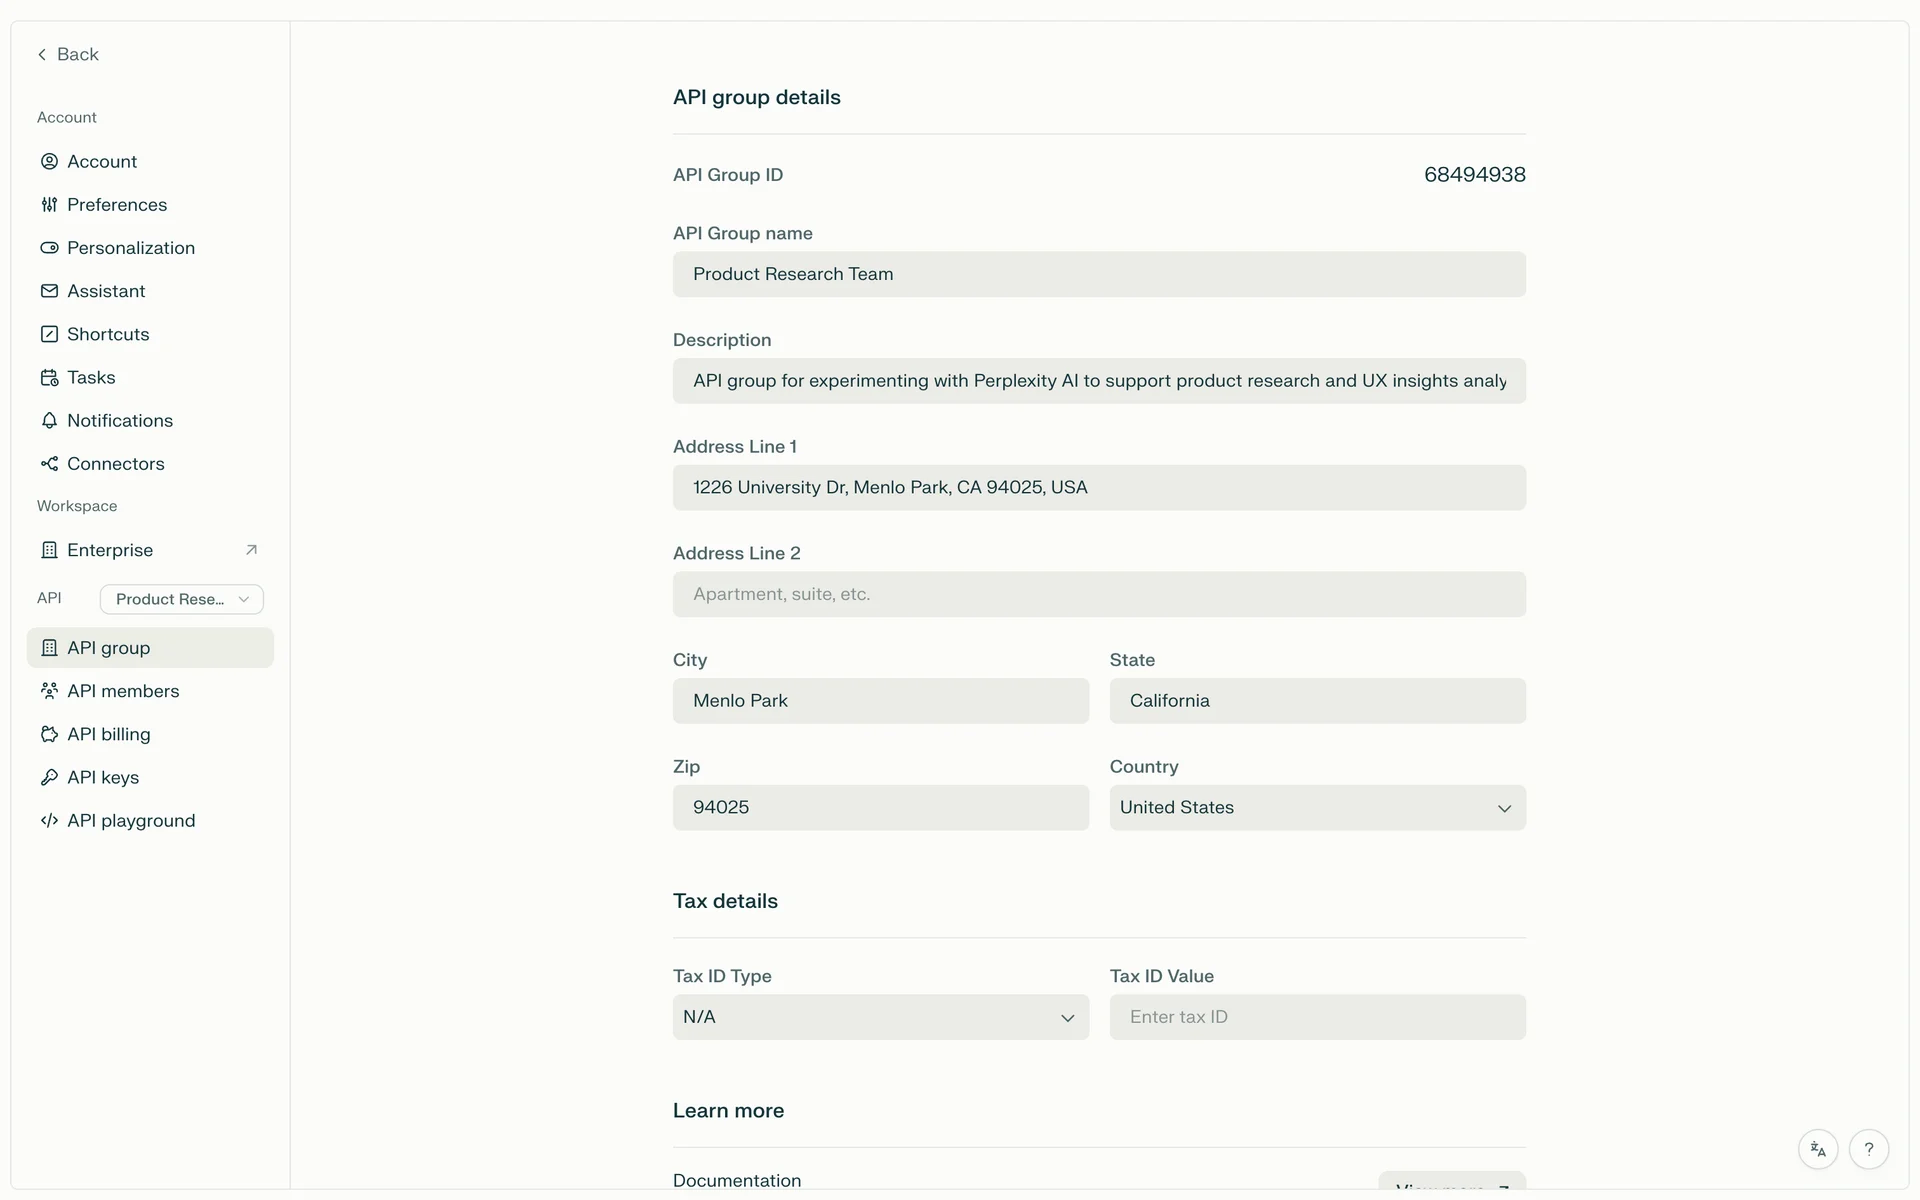Go to API members section

click(x=123, y=691)
